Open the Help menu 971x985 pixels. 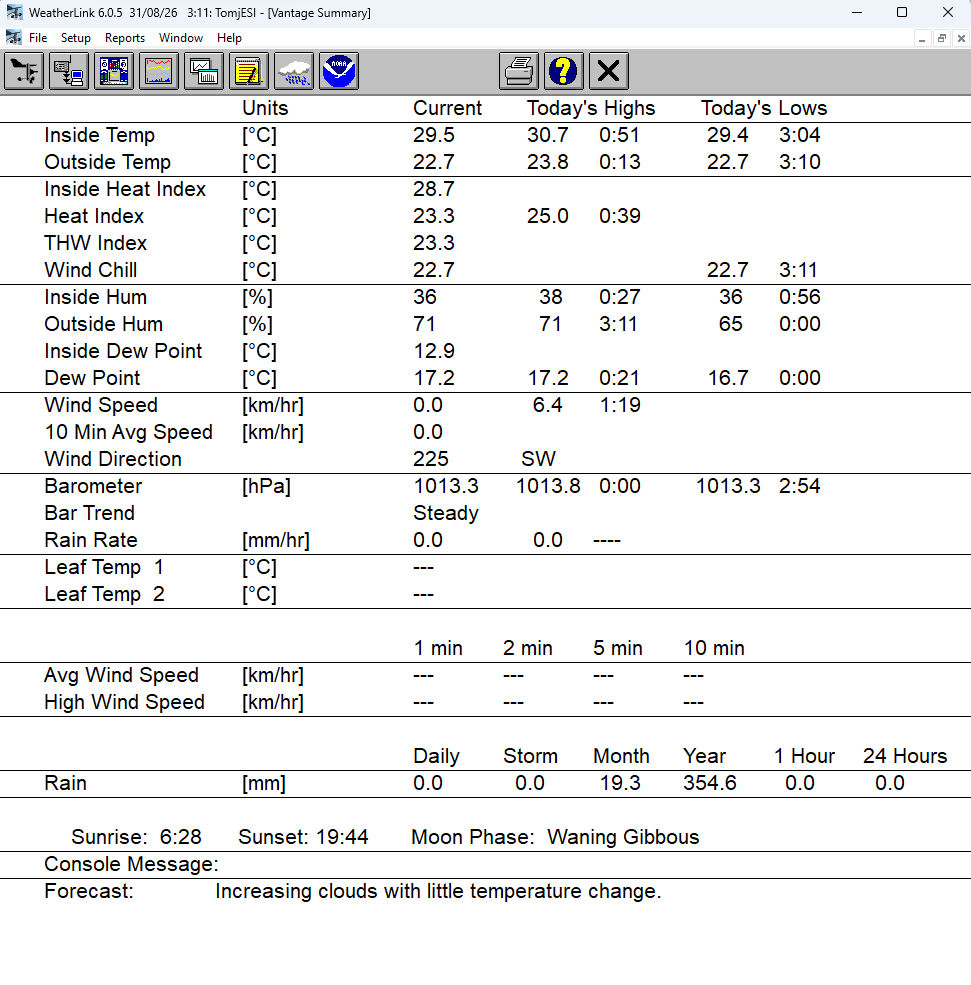coord(229,38)
